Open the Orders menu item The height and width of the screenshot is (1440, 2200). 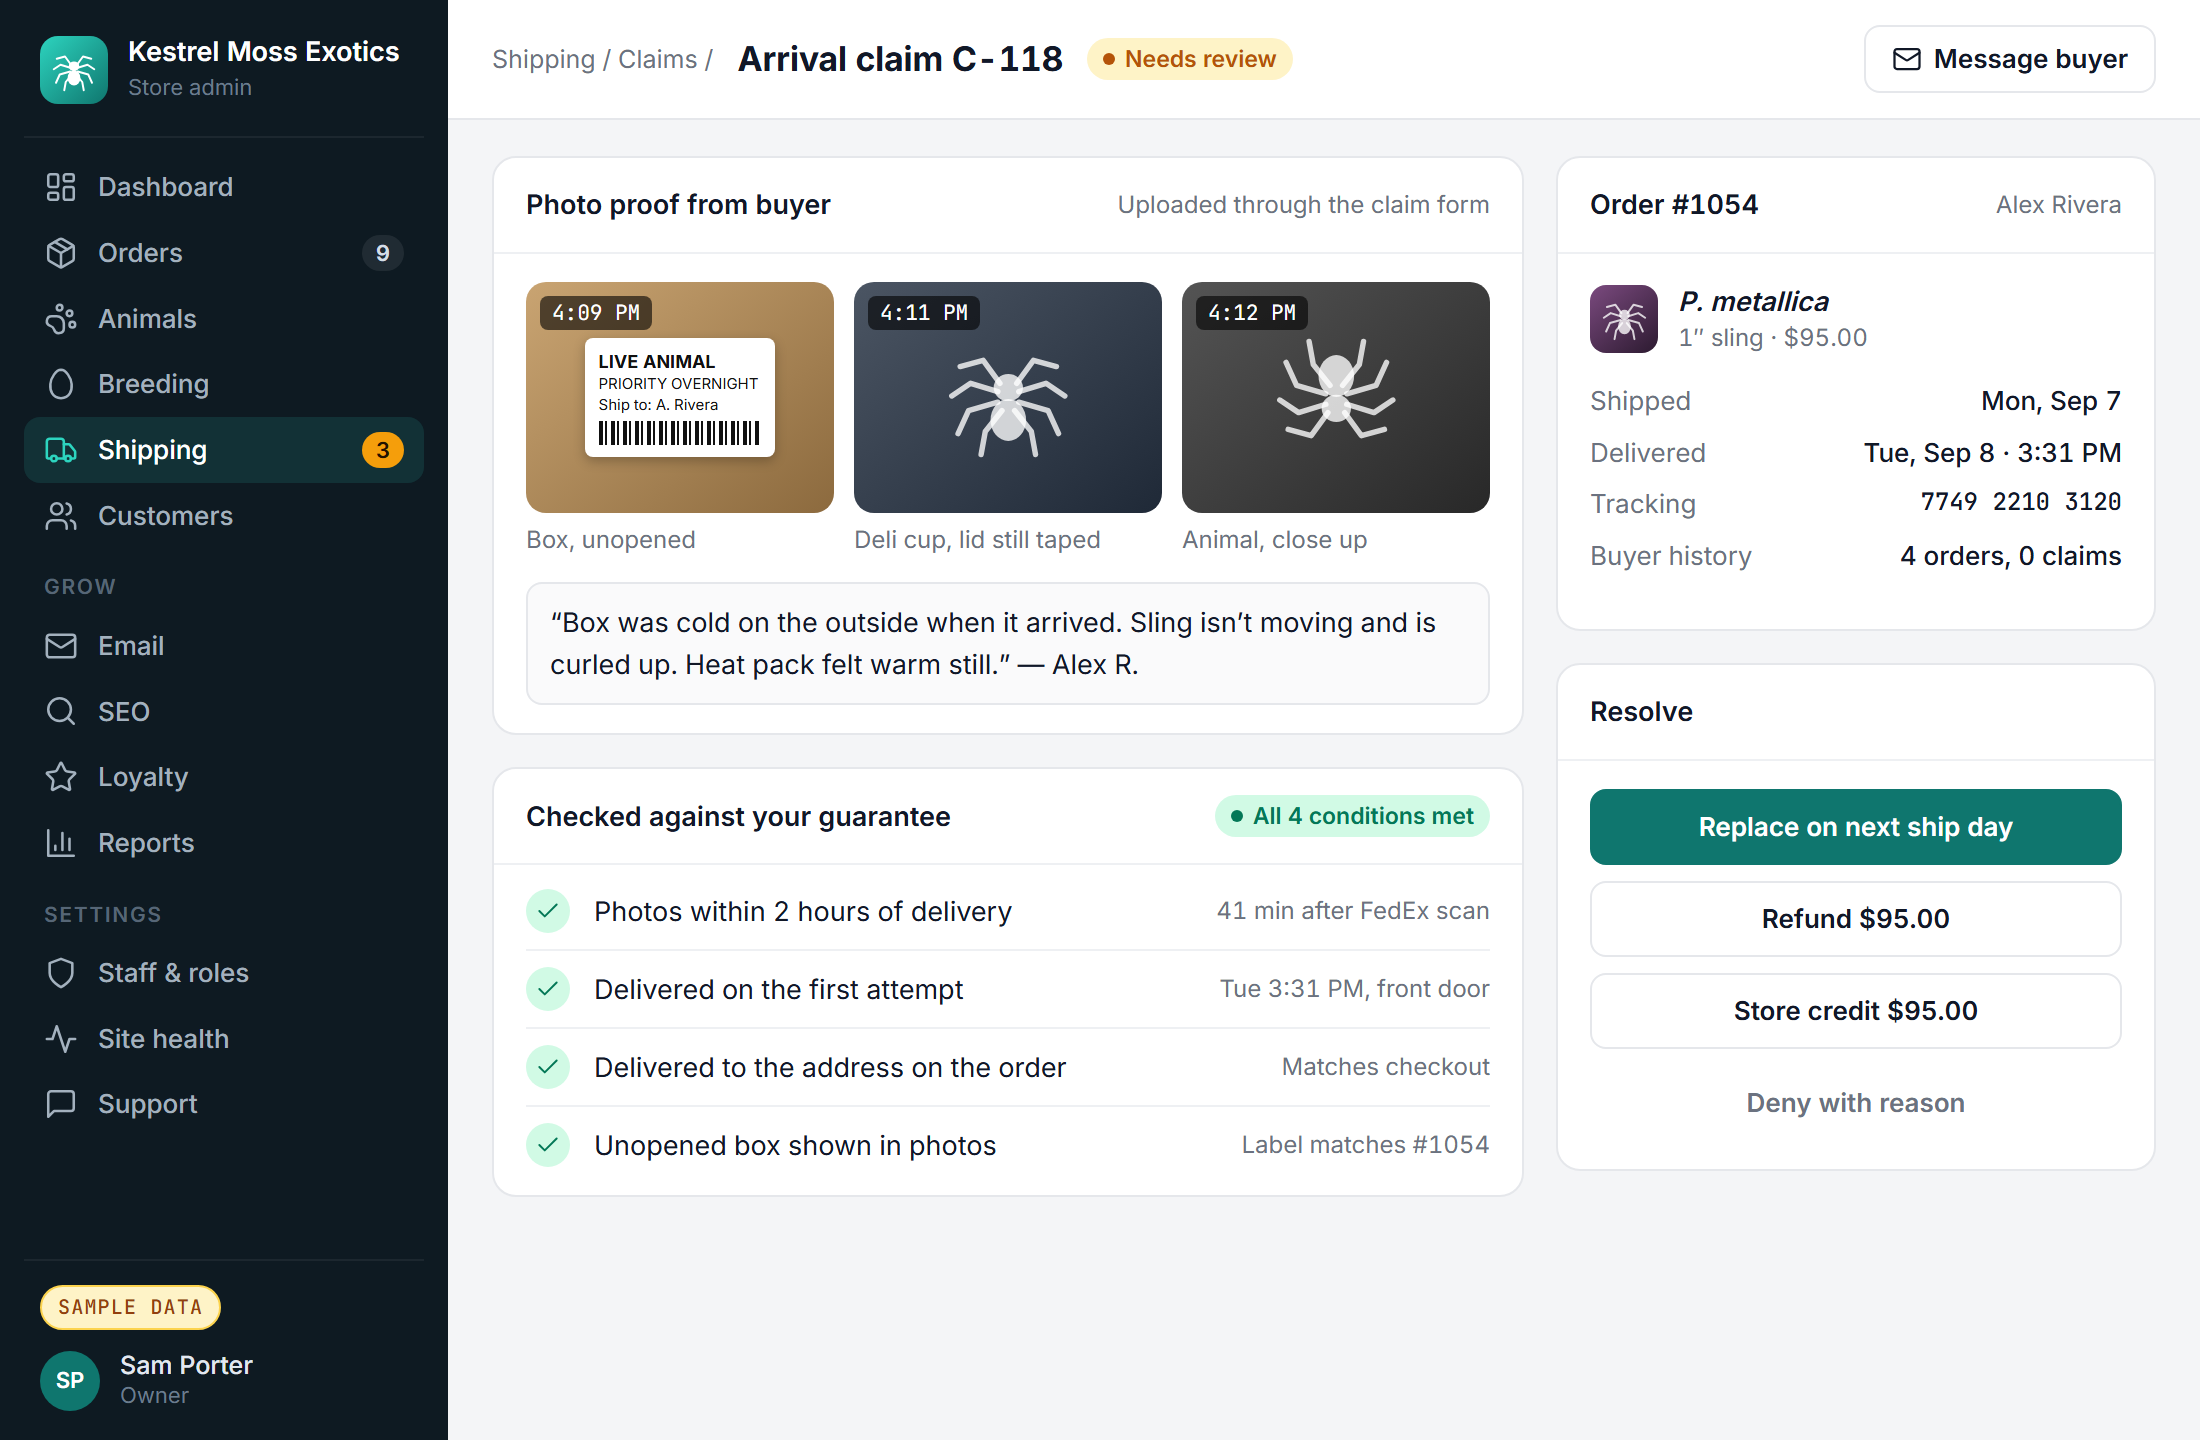tap(224, 253)
